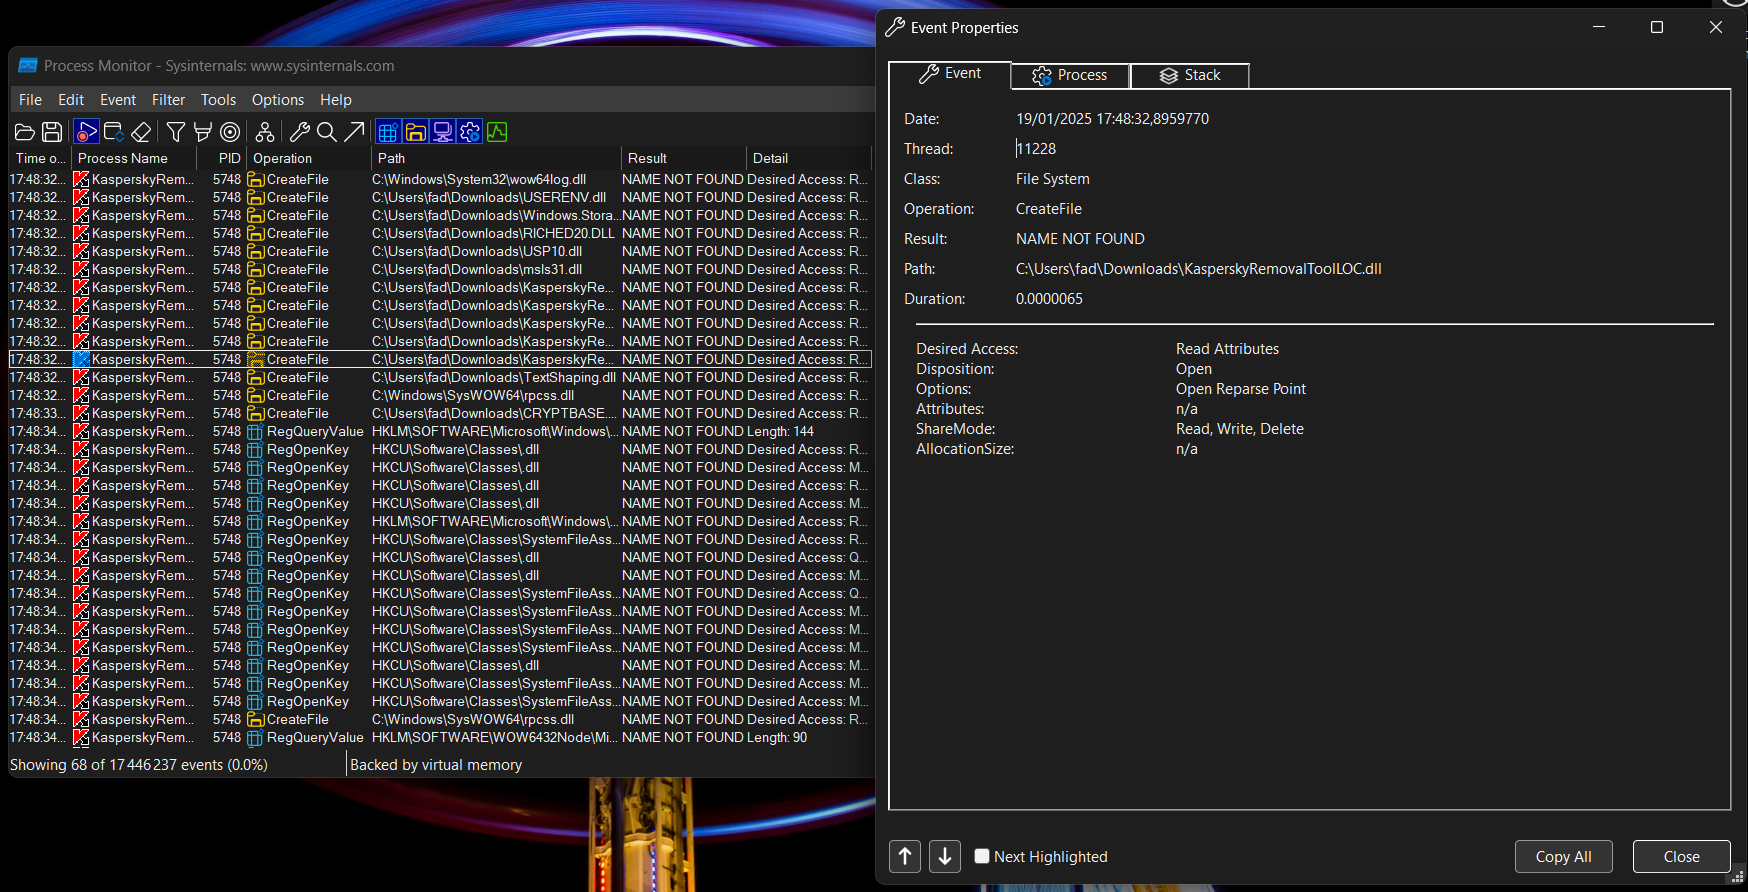Click the Operation column header
The width and height of the screenshot is (1748, 892).
[309, 158]
